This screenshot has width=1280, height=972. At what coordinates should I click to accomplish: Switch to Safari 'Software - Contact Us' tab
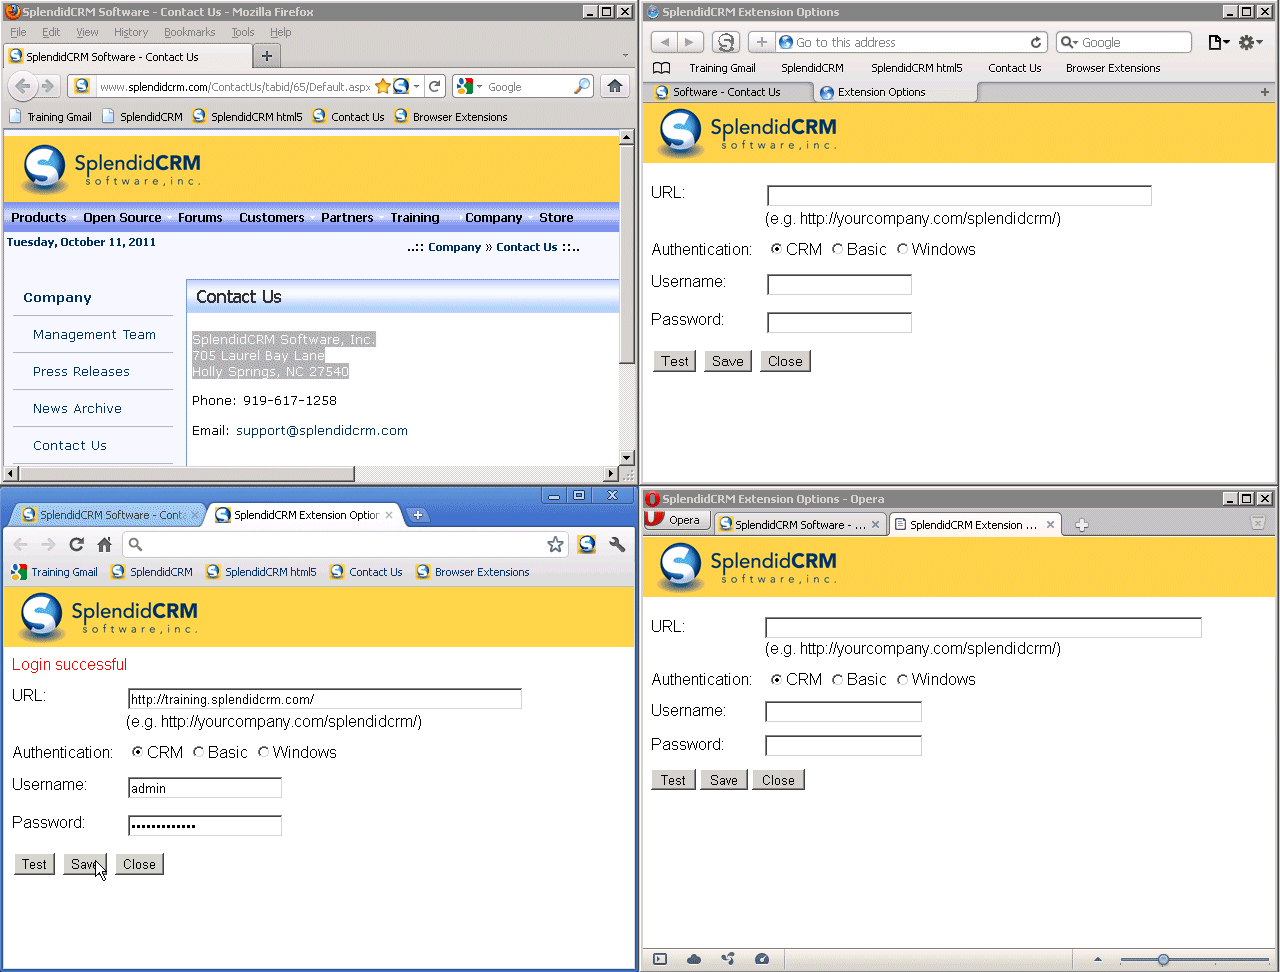(x=726, y=92)
